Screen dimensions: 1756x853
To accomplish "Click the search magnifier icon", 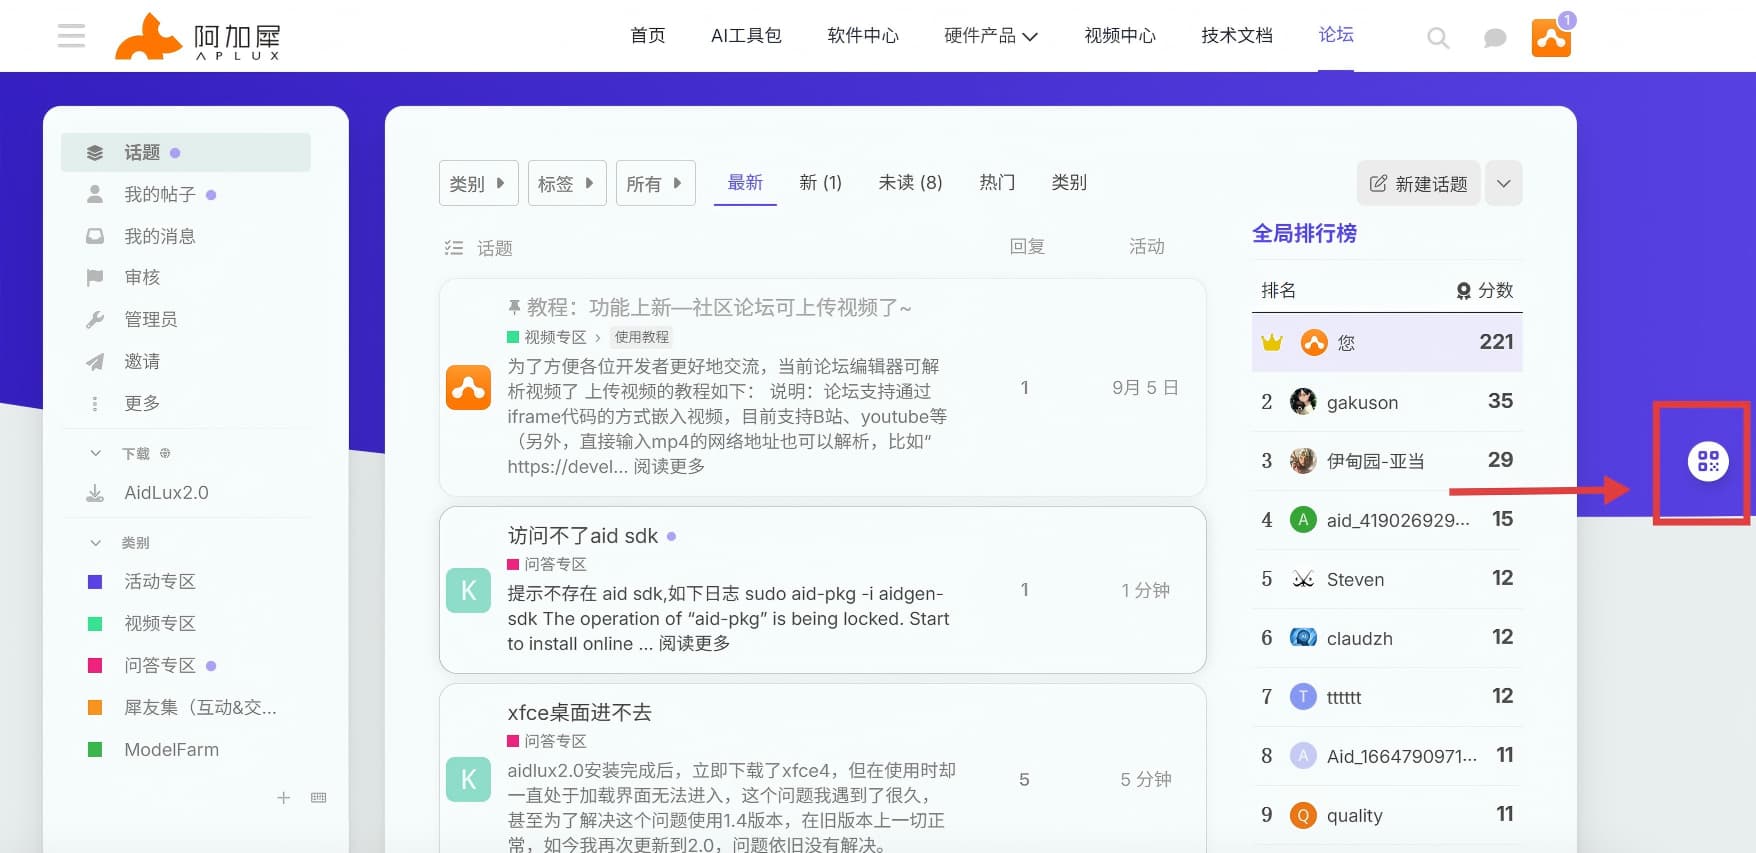I will (1438, 38).
